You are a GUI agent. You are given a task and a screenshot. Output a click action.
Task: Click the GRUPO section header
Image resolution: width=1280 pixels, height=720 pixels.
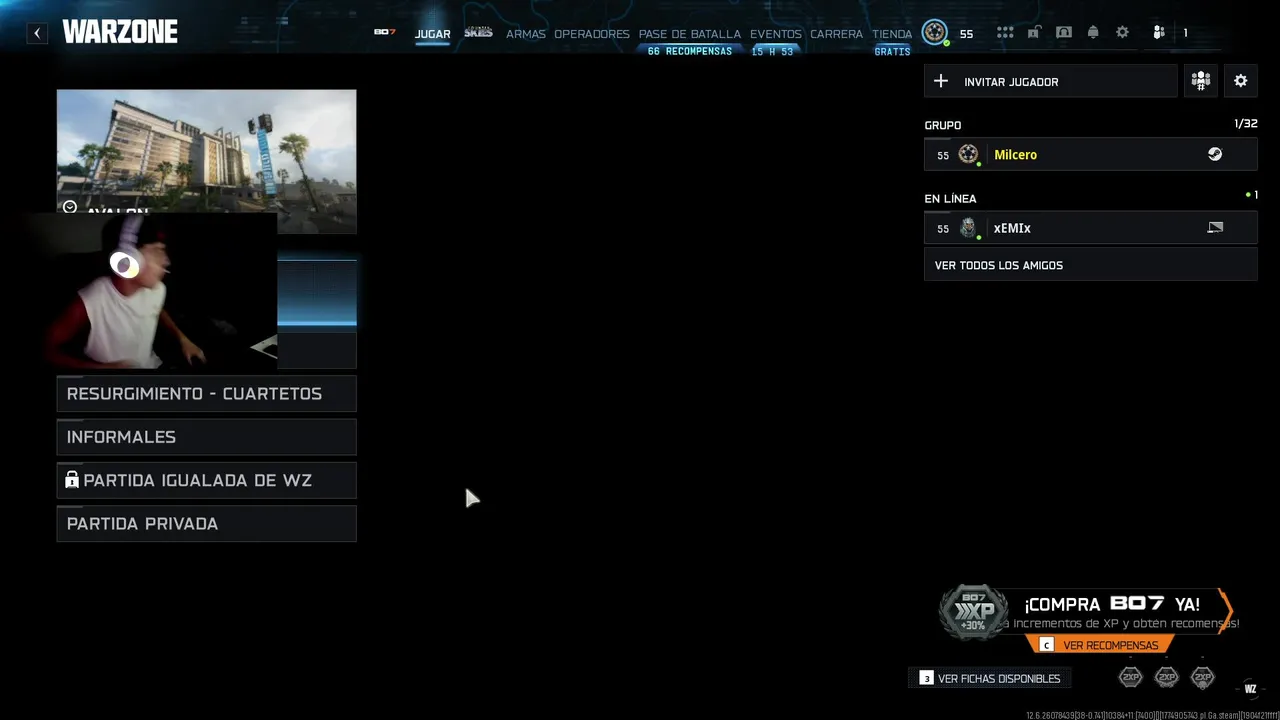click(x=943, y=125)
